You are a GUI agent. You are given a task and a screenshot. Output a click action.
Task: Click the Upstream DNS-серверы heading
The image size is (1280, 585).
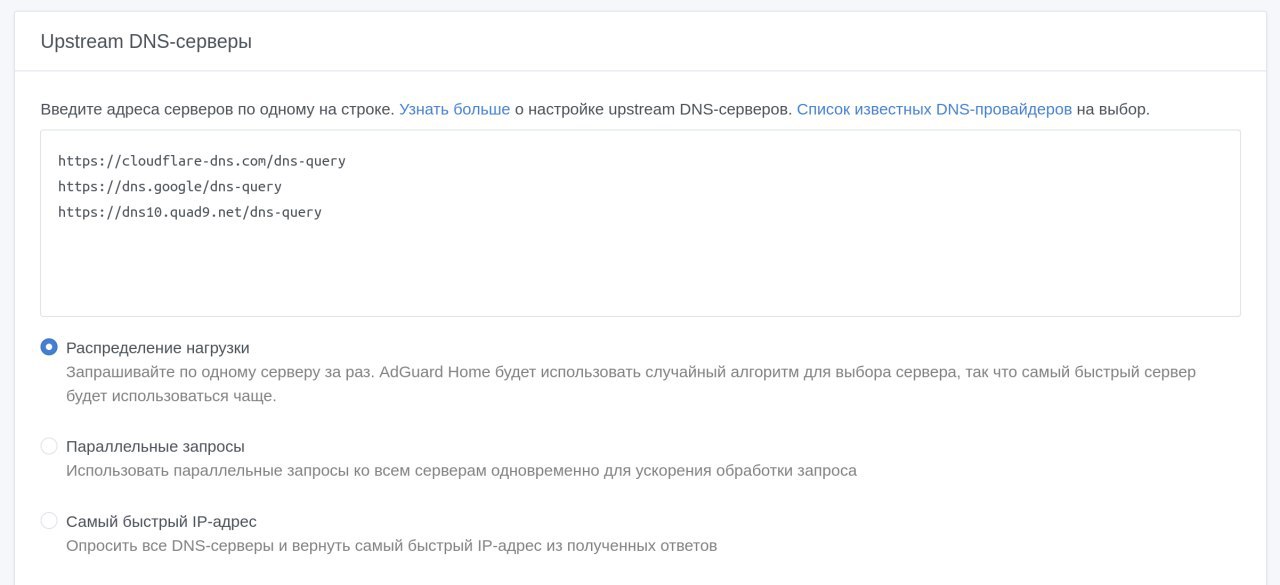point(146,41)
